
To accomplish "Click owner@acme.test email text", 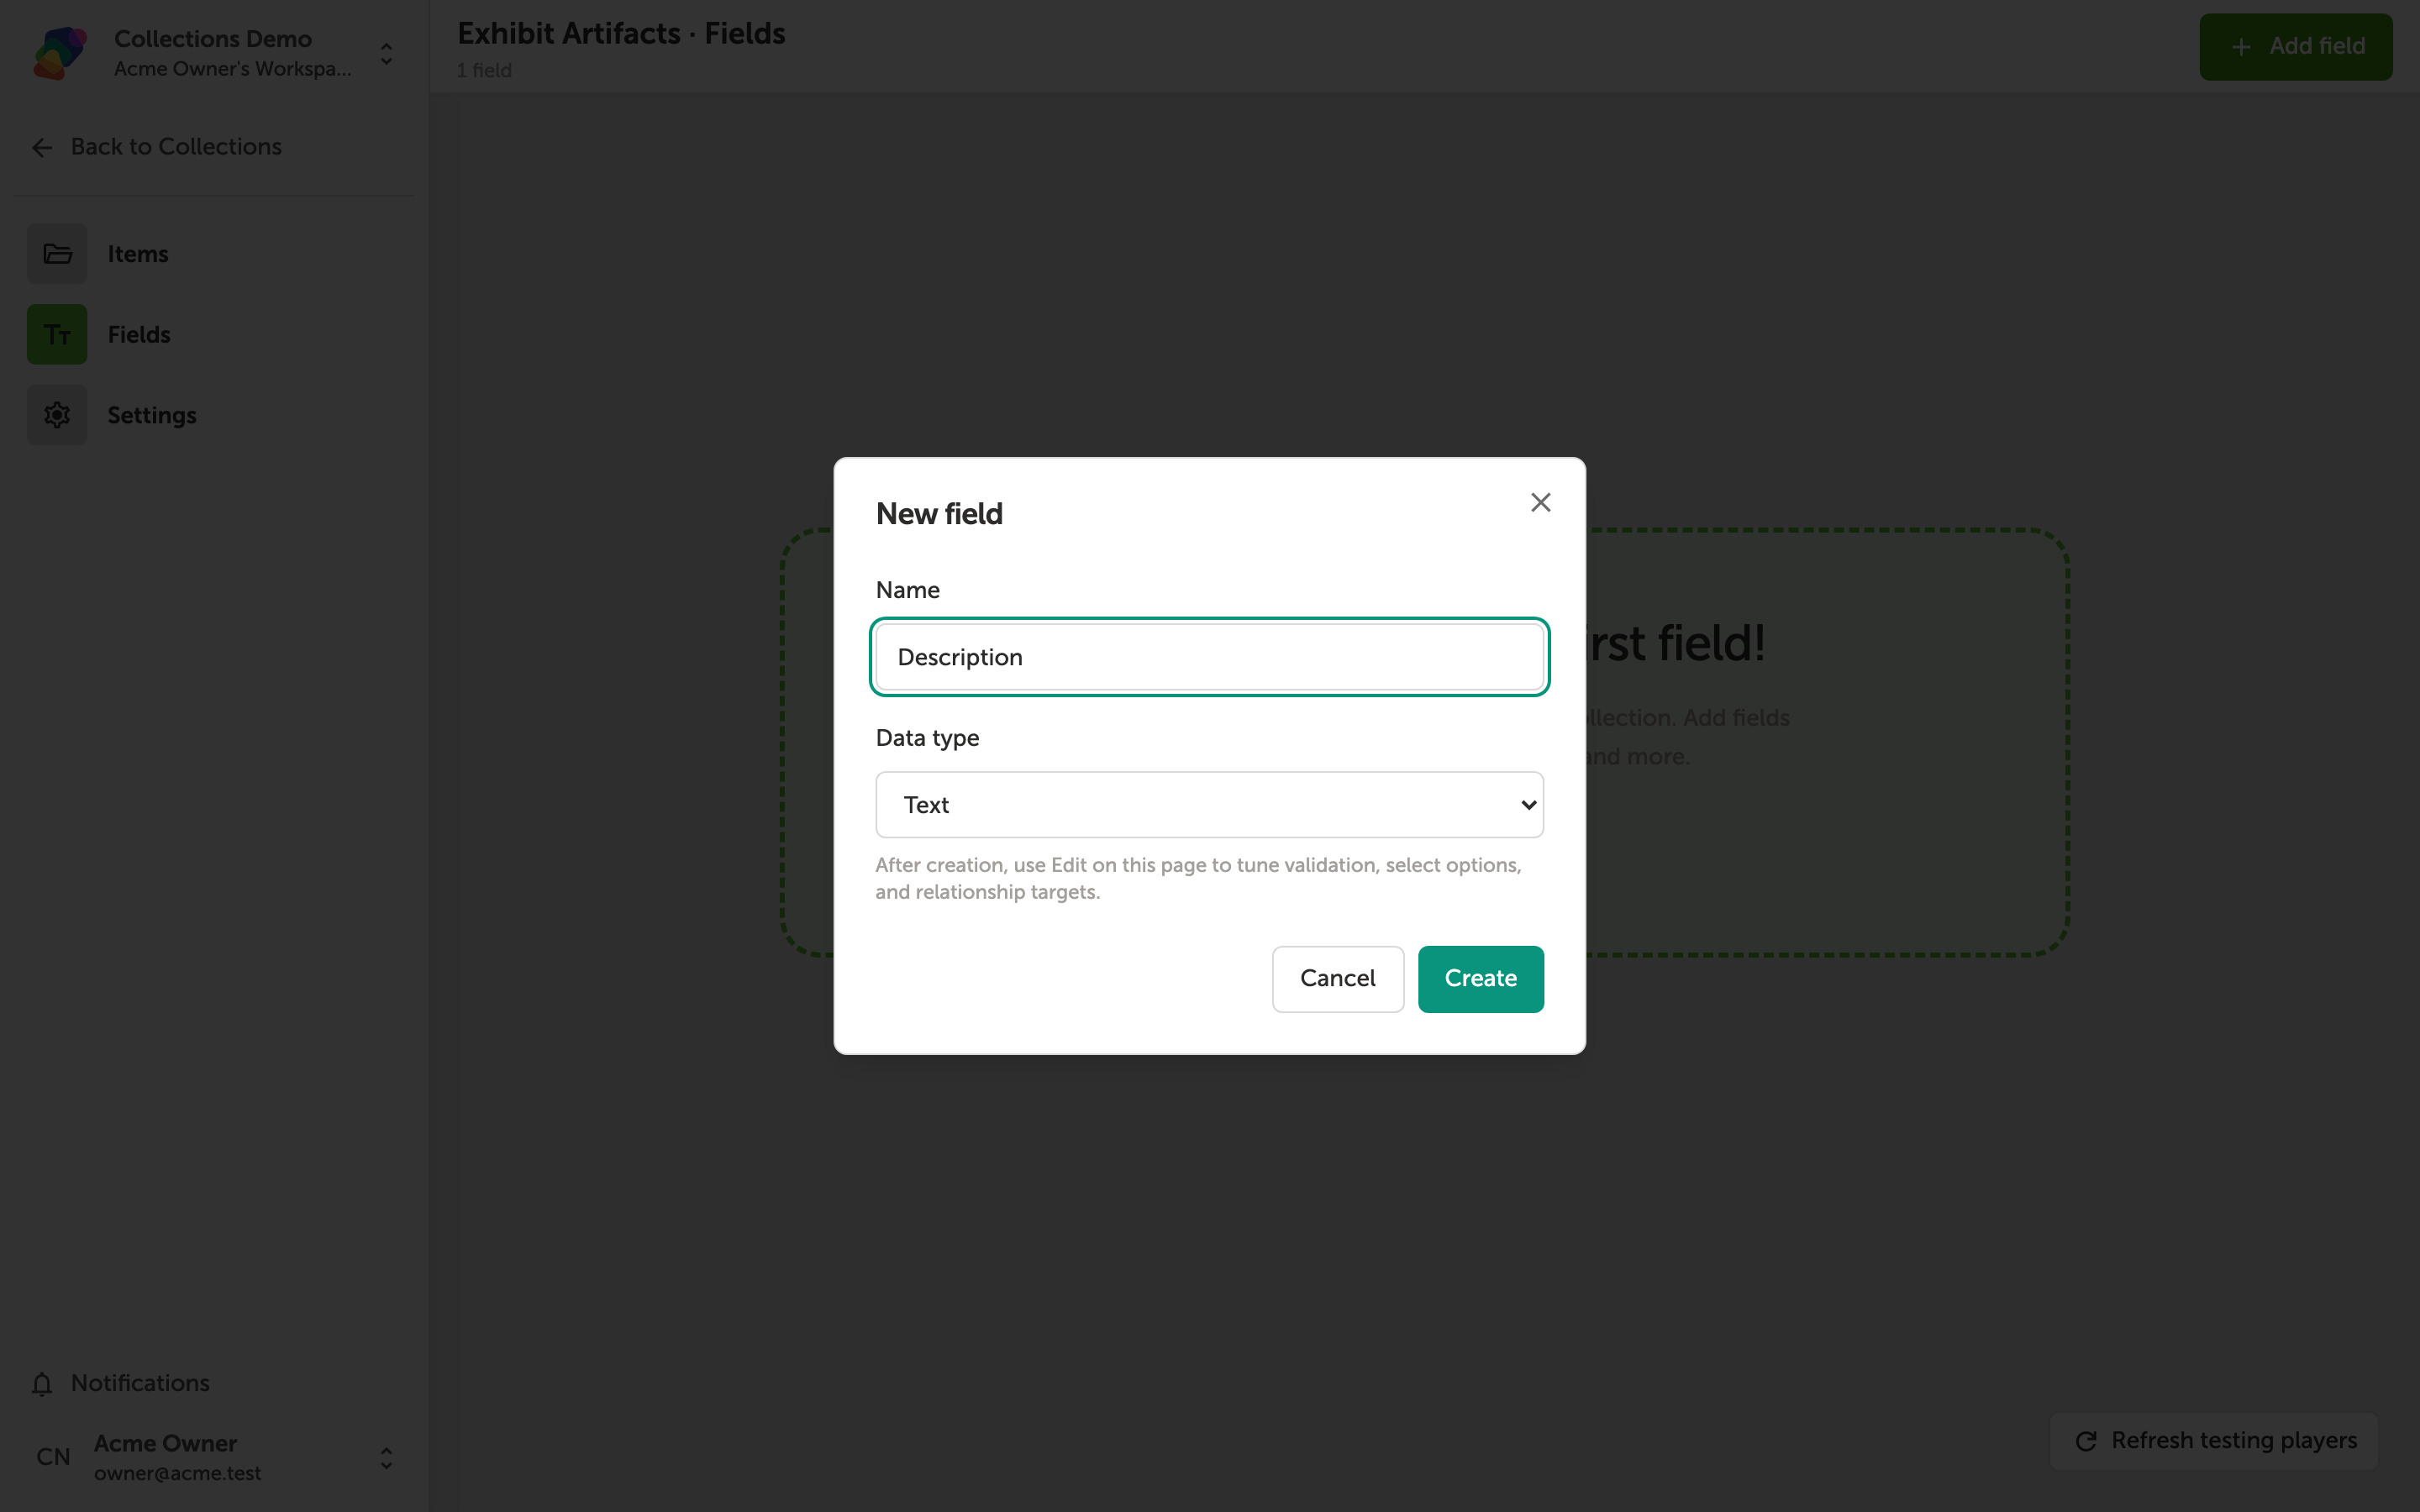I will [177, 1473].
